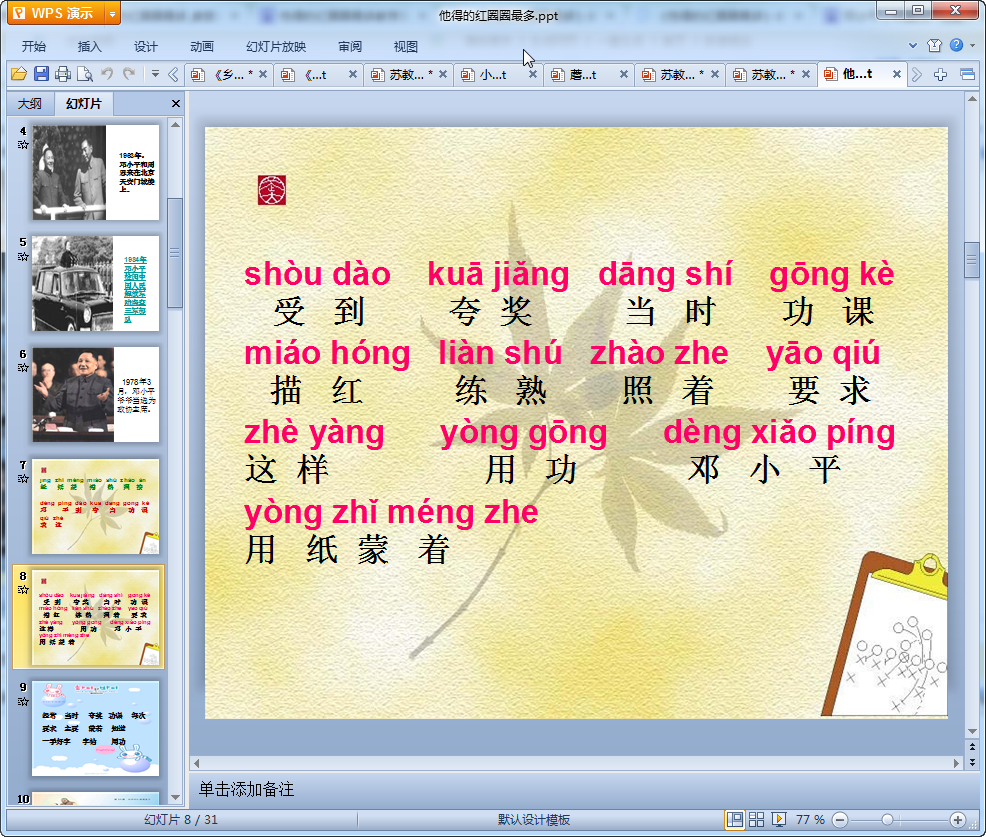Select the active 他...t document tab

854,74
